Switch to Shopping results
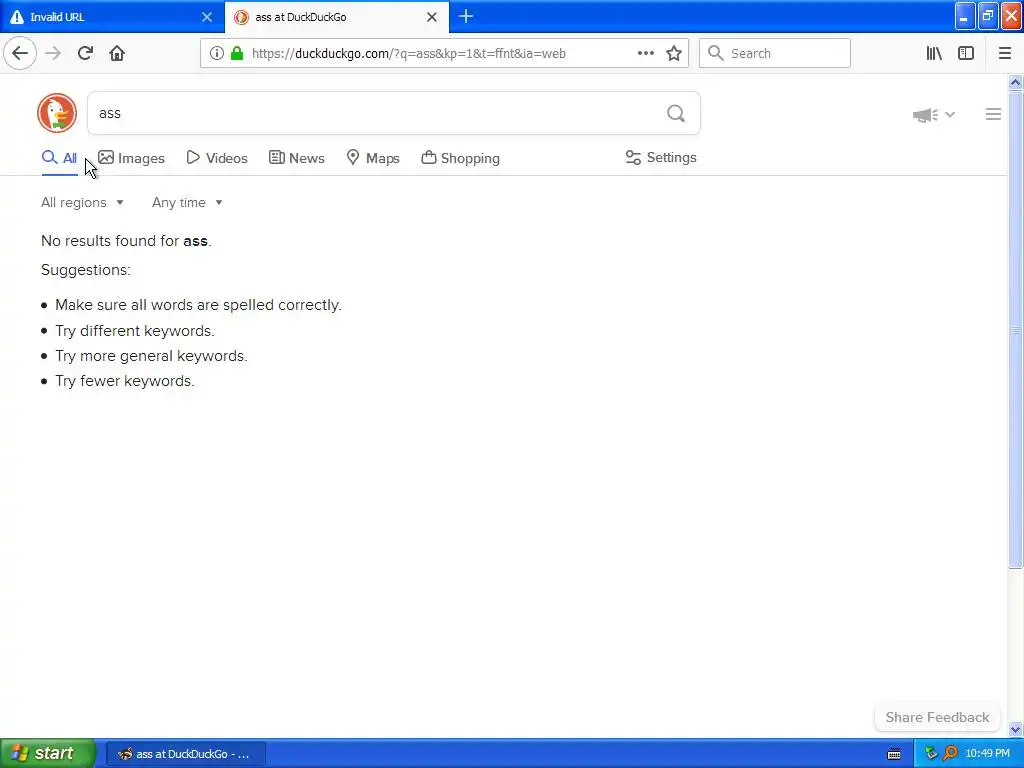Viewport: 1024px width, 768px height. pyautogui.click(x=460, y=158)
